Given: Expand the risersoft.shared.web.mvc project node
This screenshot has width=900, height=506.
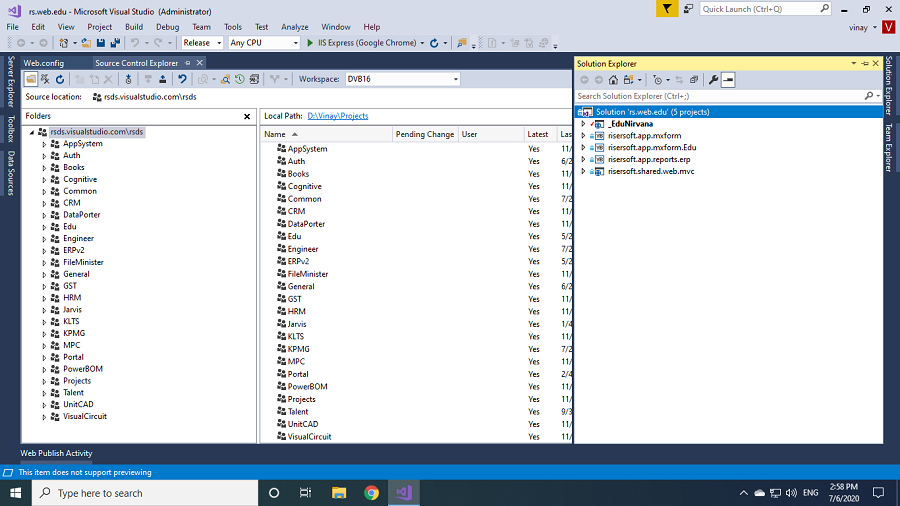Looking at the screenshot, I should pos(583,172).
